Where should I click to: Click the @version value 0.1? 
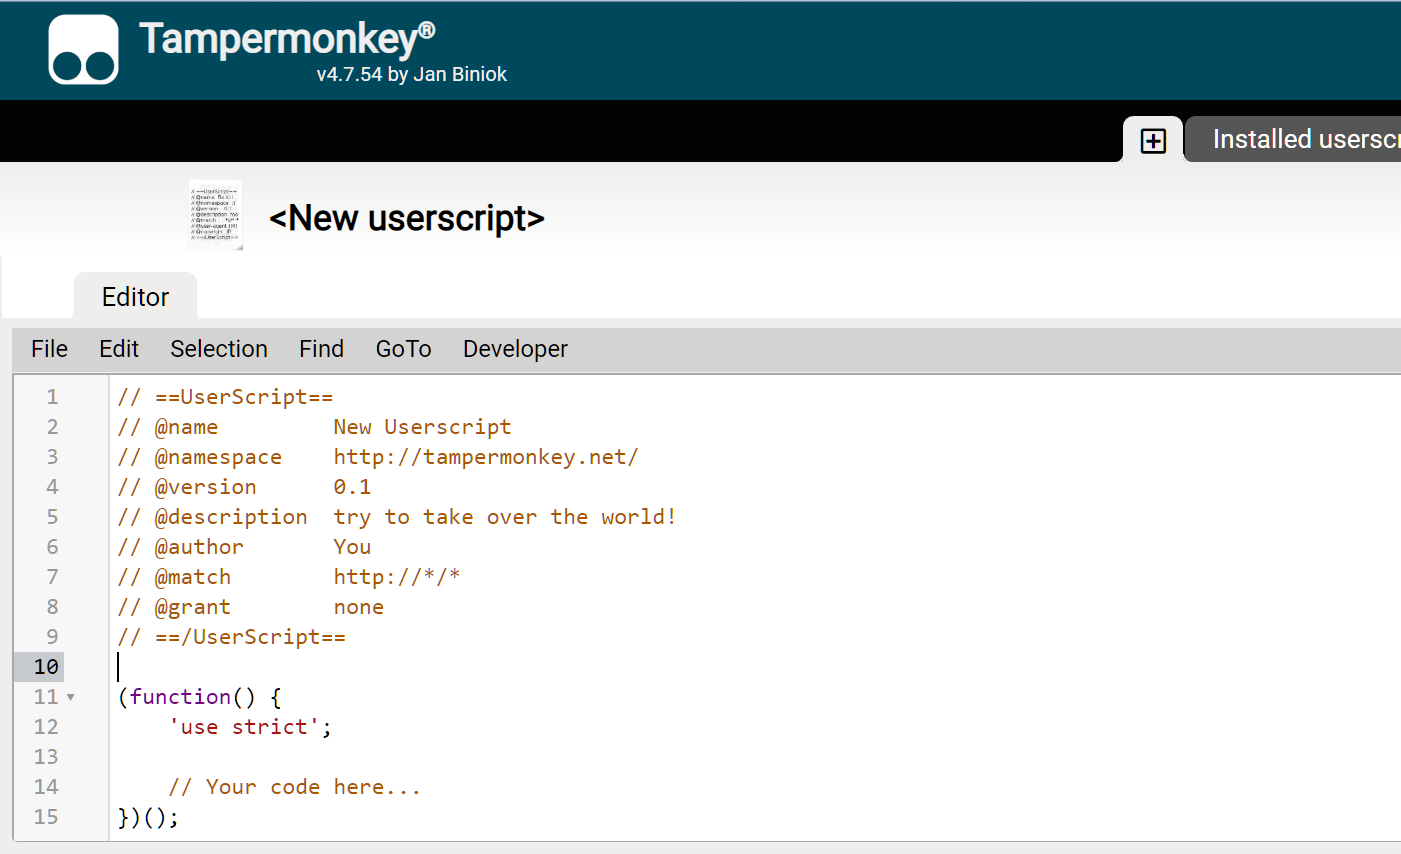click(x=352, y=487)
